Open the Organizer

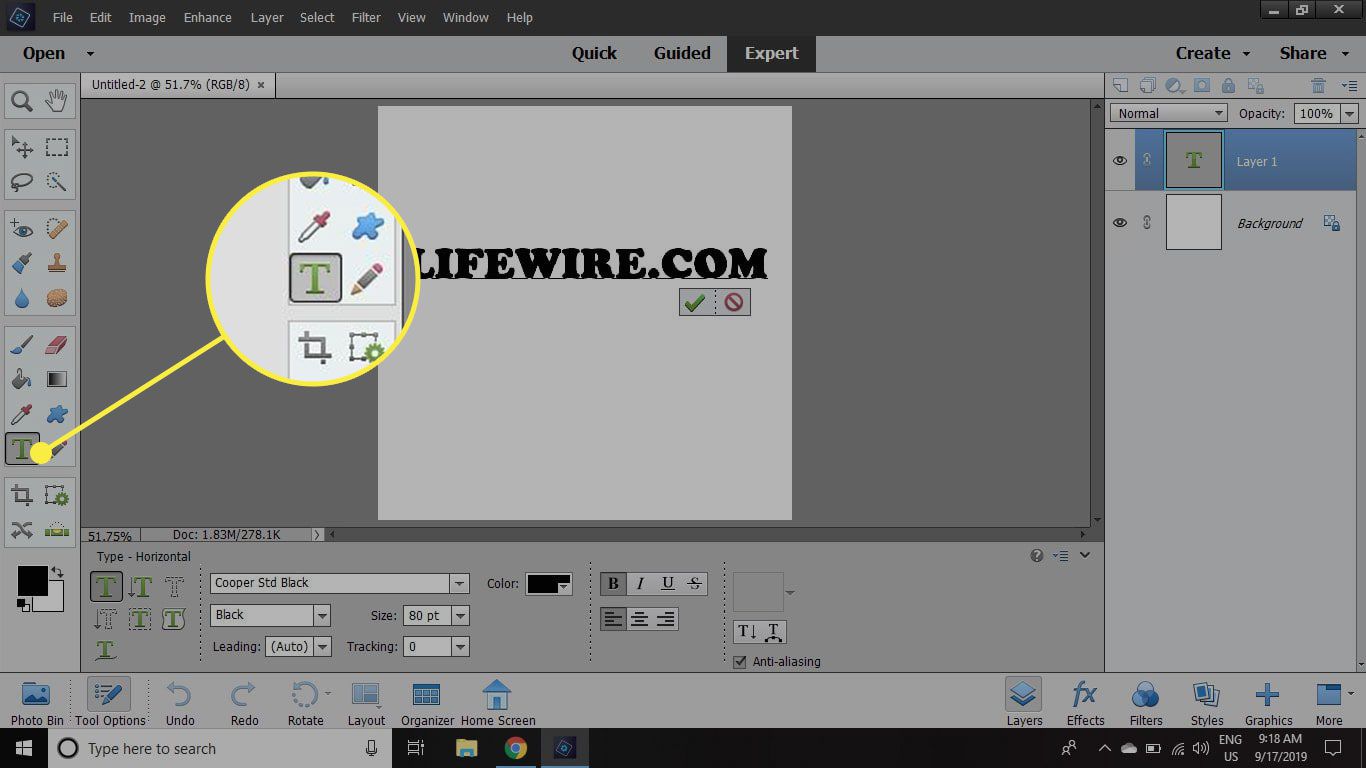427,703
